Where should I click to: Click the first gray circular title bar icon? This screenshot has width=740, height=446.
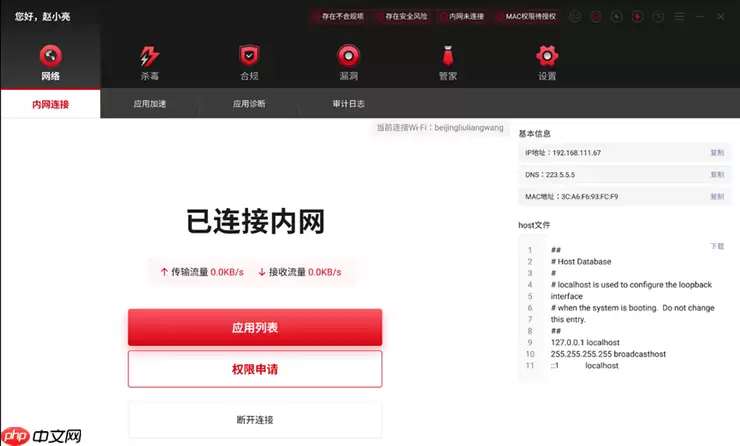[575, 17]
